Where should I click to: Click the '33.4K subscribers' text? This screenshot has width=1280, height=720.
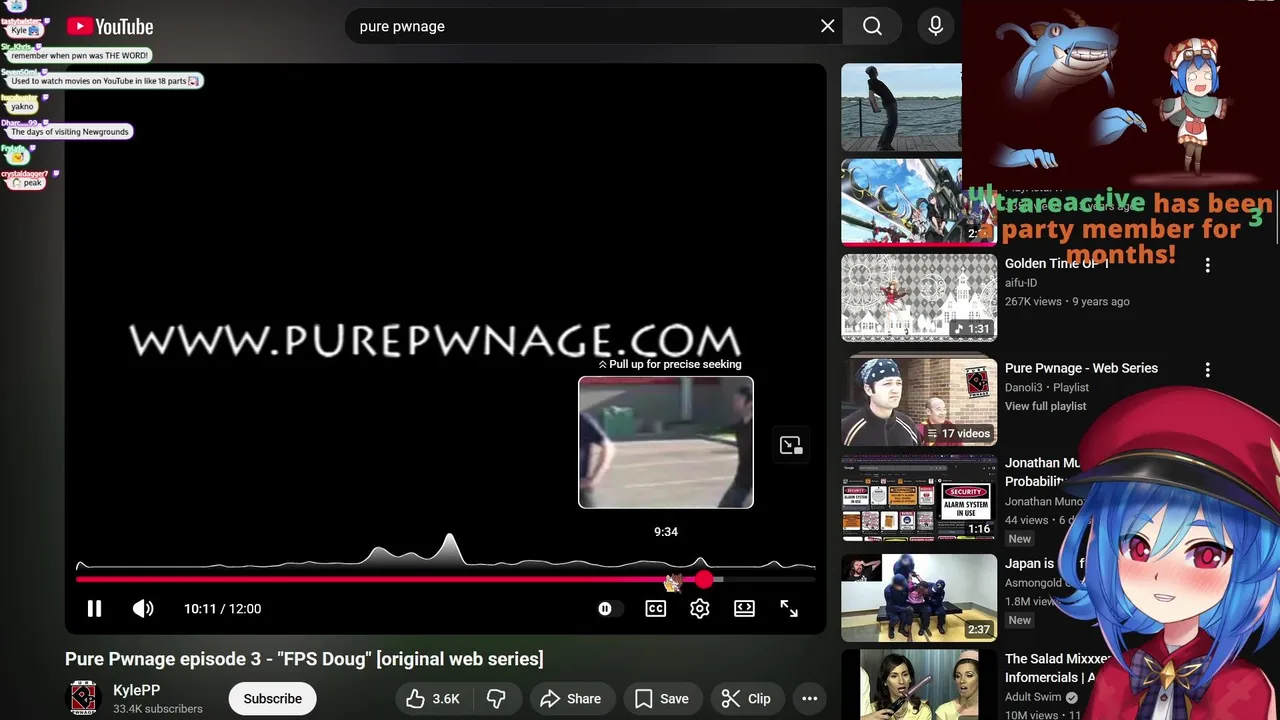(x=158, y=709)
